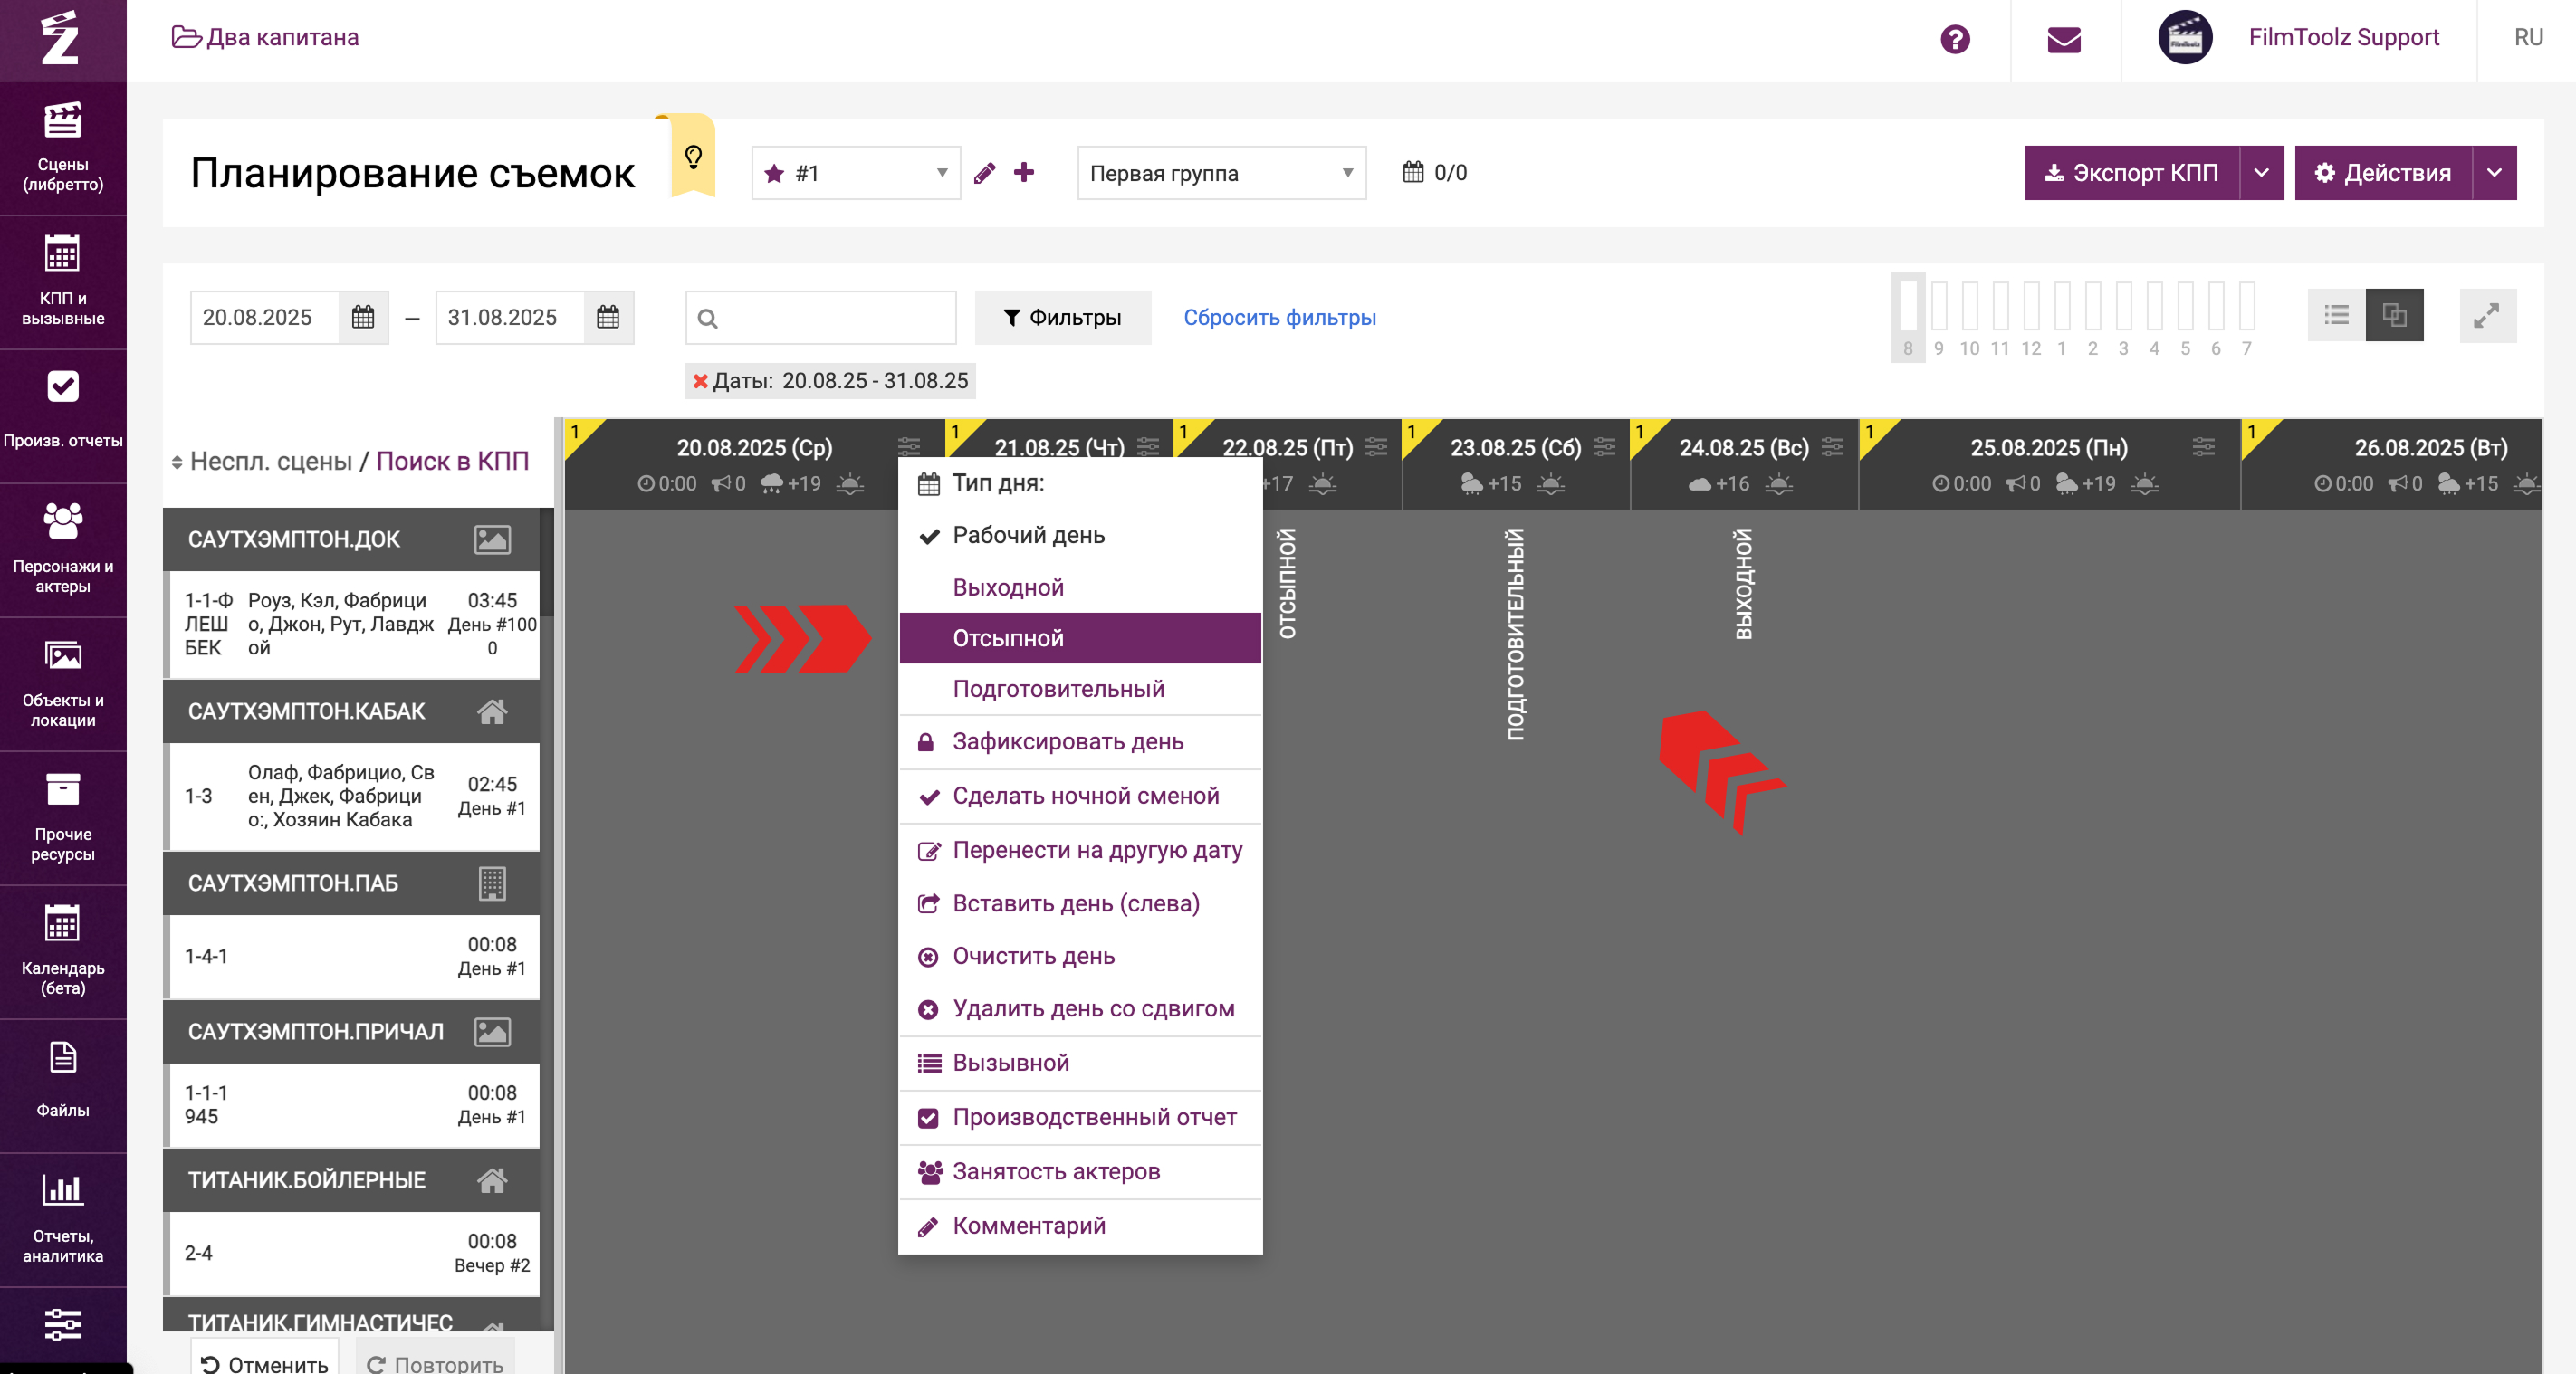Open Комментарий from the context menu
Viewport: 2576px width, 1374px height.
point(1080,1226)
